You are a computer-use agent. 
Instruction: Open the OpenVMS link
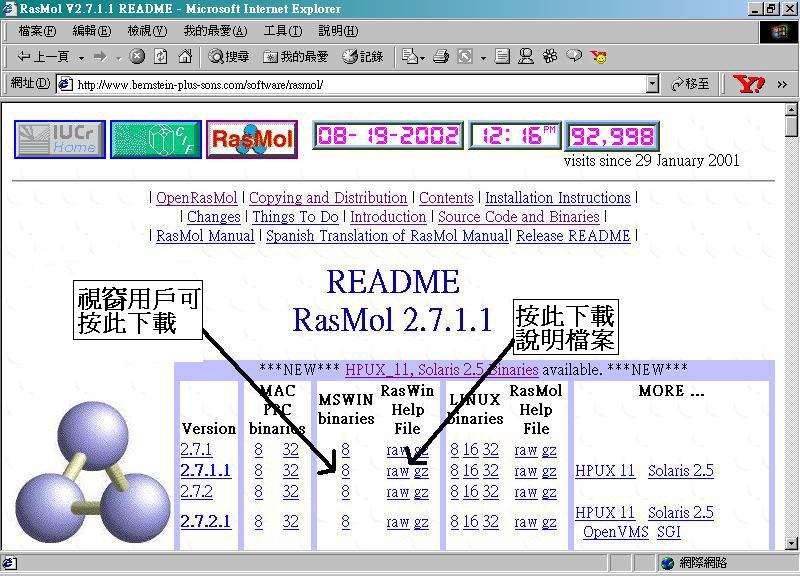(615, 532)
